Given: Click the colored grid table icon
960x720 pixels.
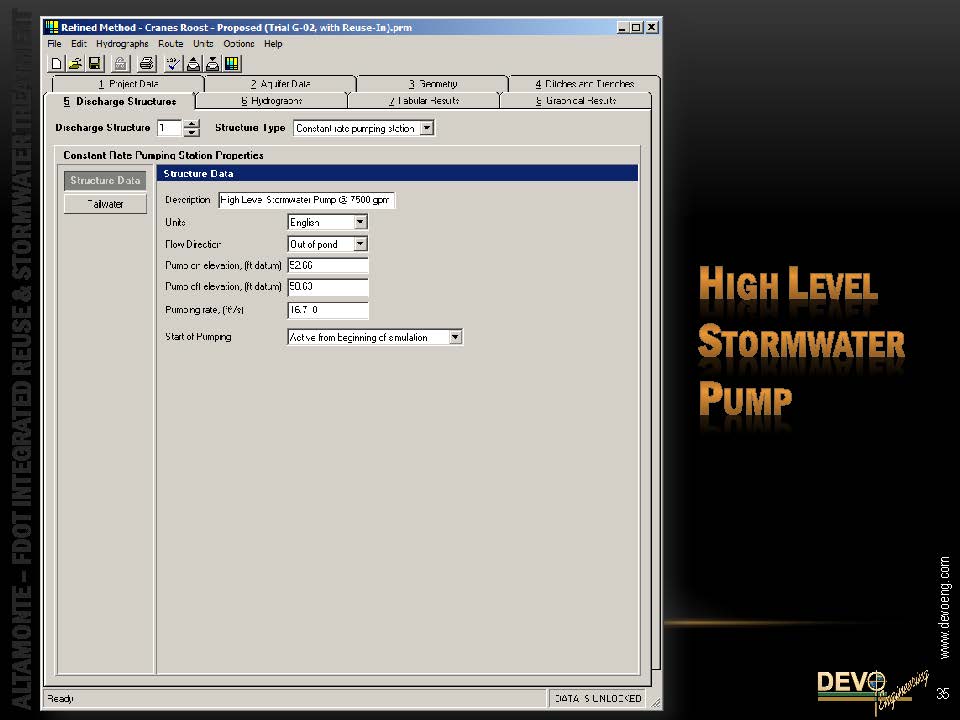Looking at the screenshot, I should point(232,63).
